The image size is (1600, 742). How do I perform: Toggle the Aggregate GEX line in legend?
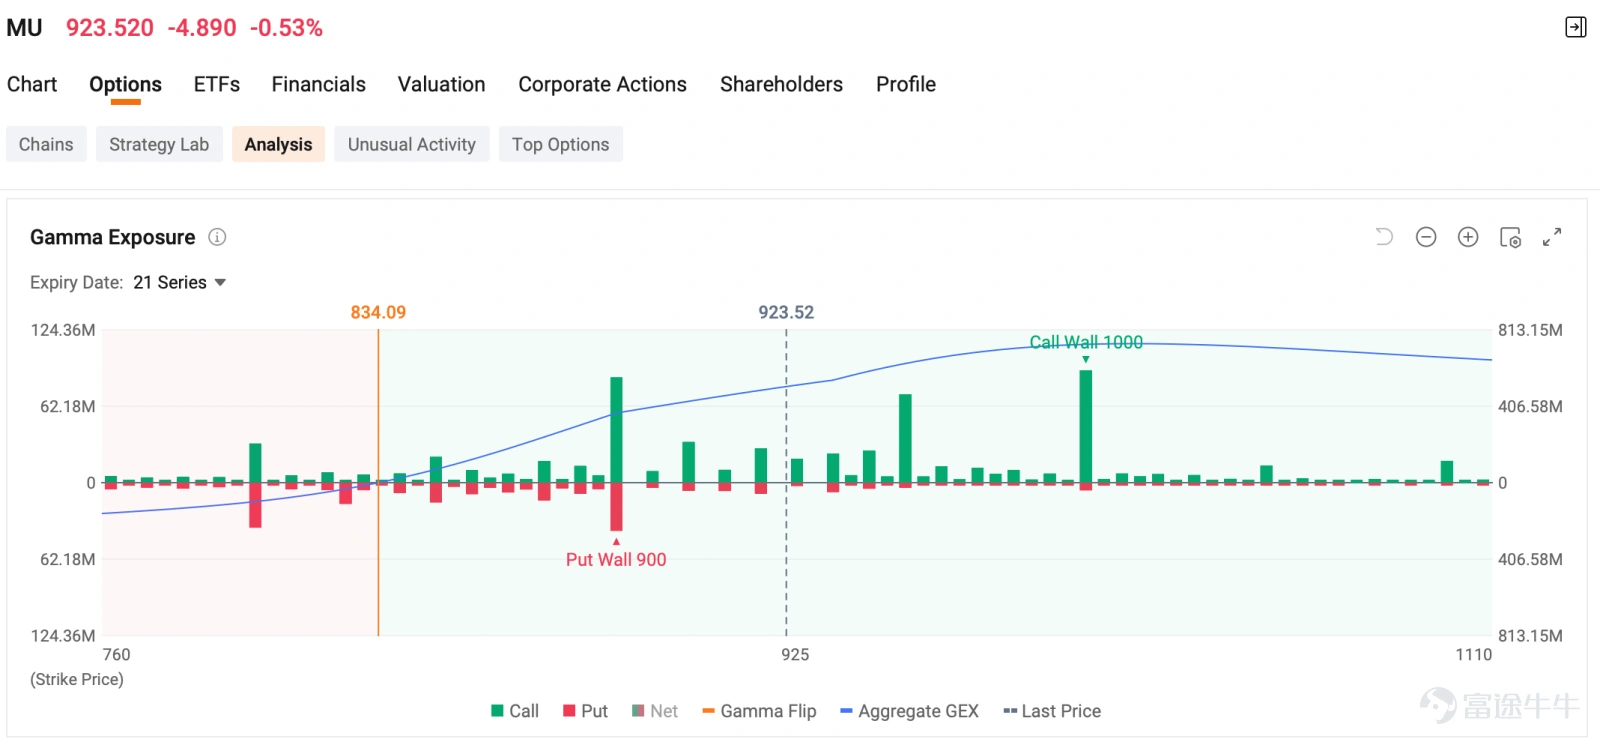pos(909,711)
